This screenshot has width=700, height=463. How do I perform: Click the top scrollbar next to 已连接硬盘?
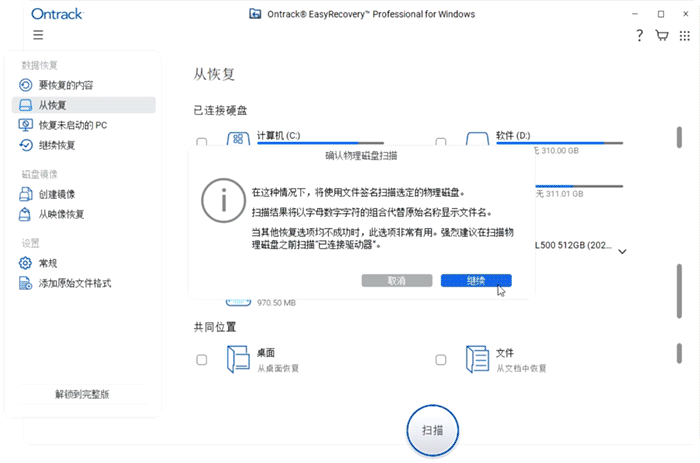679,137
